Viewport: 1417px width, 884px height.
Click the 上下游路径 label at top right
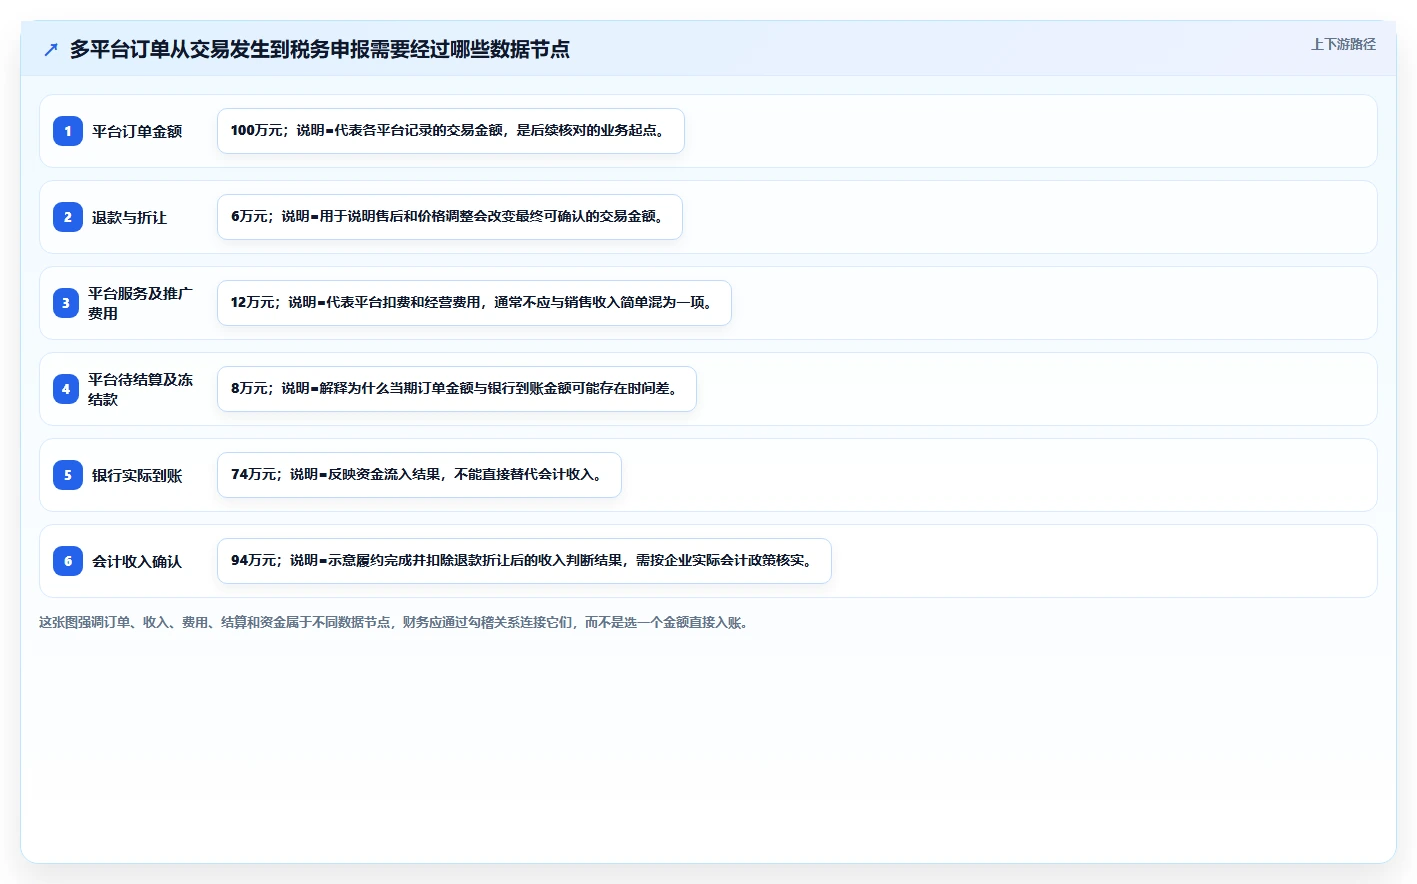(1343, 44)
